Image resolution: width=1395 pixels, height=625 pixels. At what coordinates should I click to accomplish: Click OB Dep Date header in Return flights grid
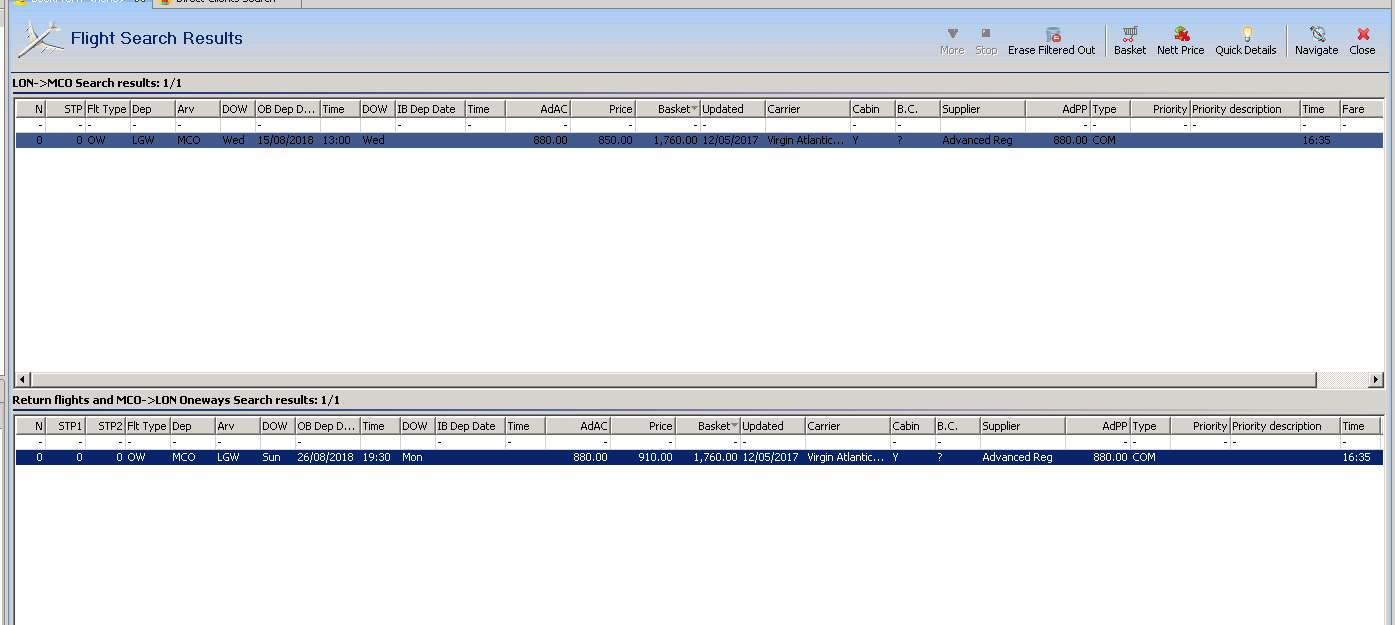(x=327, y=426)
